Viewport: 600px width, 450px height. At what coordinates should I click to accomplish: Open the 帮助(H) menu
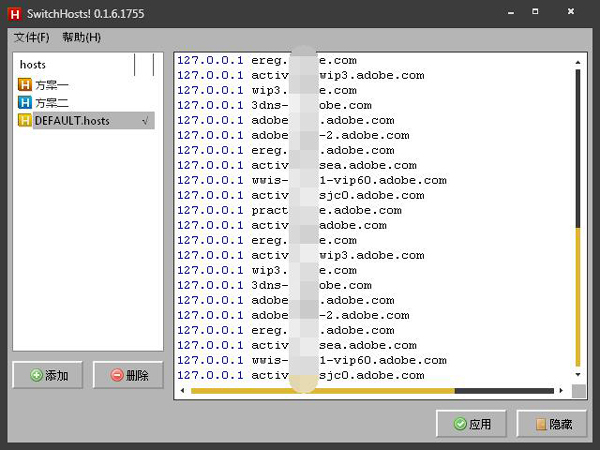pos(82,38)
